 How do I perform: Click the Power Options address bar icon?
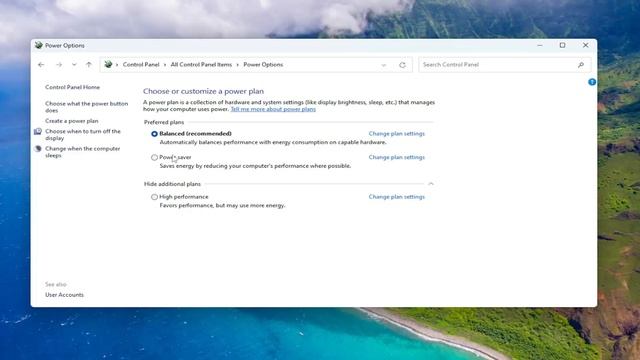tap(108, 64)
